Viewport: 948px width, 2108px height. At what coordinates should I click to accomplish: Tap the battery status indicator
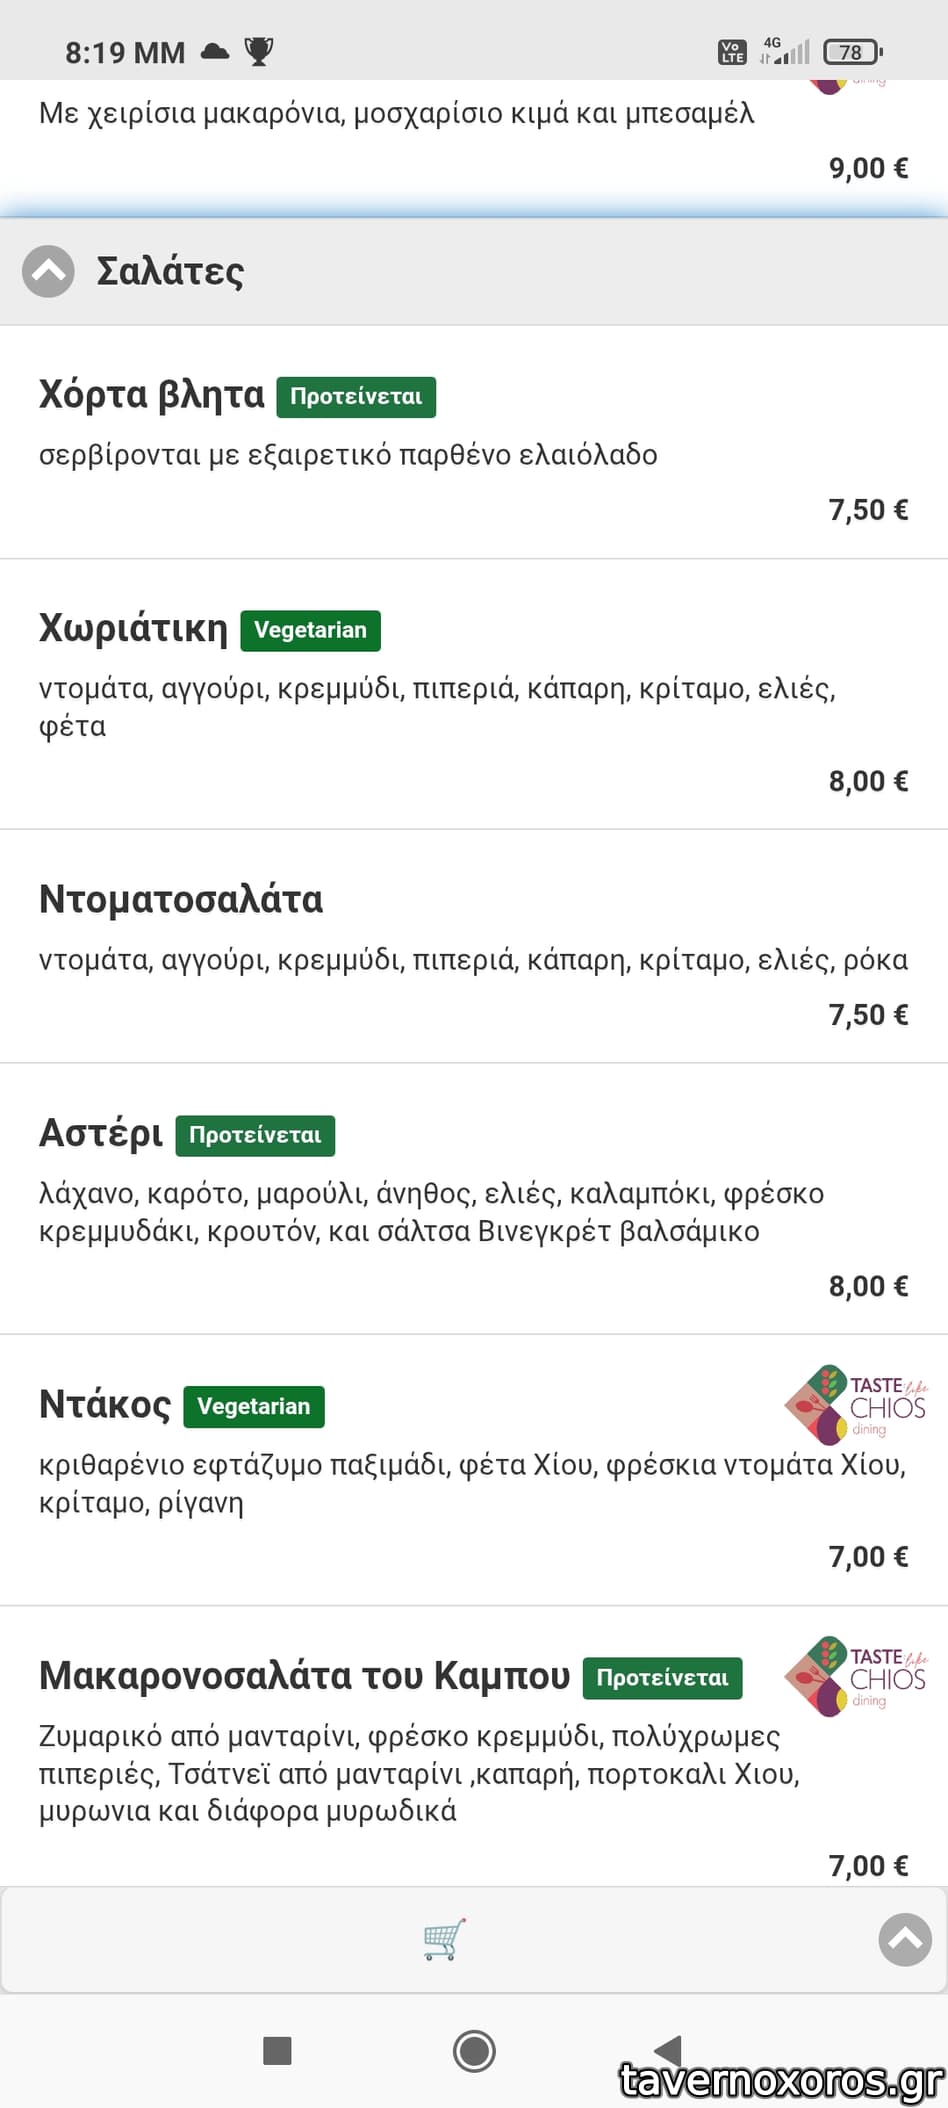coord(852,52)
